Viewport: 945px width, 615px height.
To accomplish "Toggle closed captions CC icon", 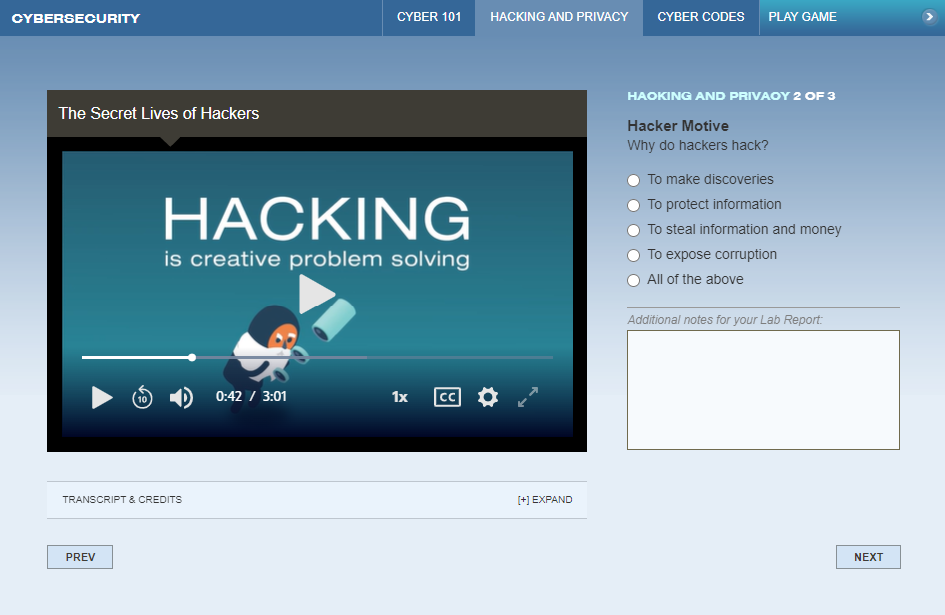I will tap(447, 397).
